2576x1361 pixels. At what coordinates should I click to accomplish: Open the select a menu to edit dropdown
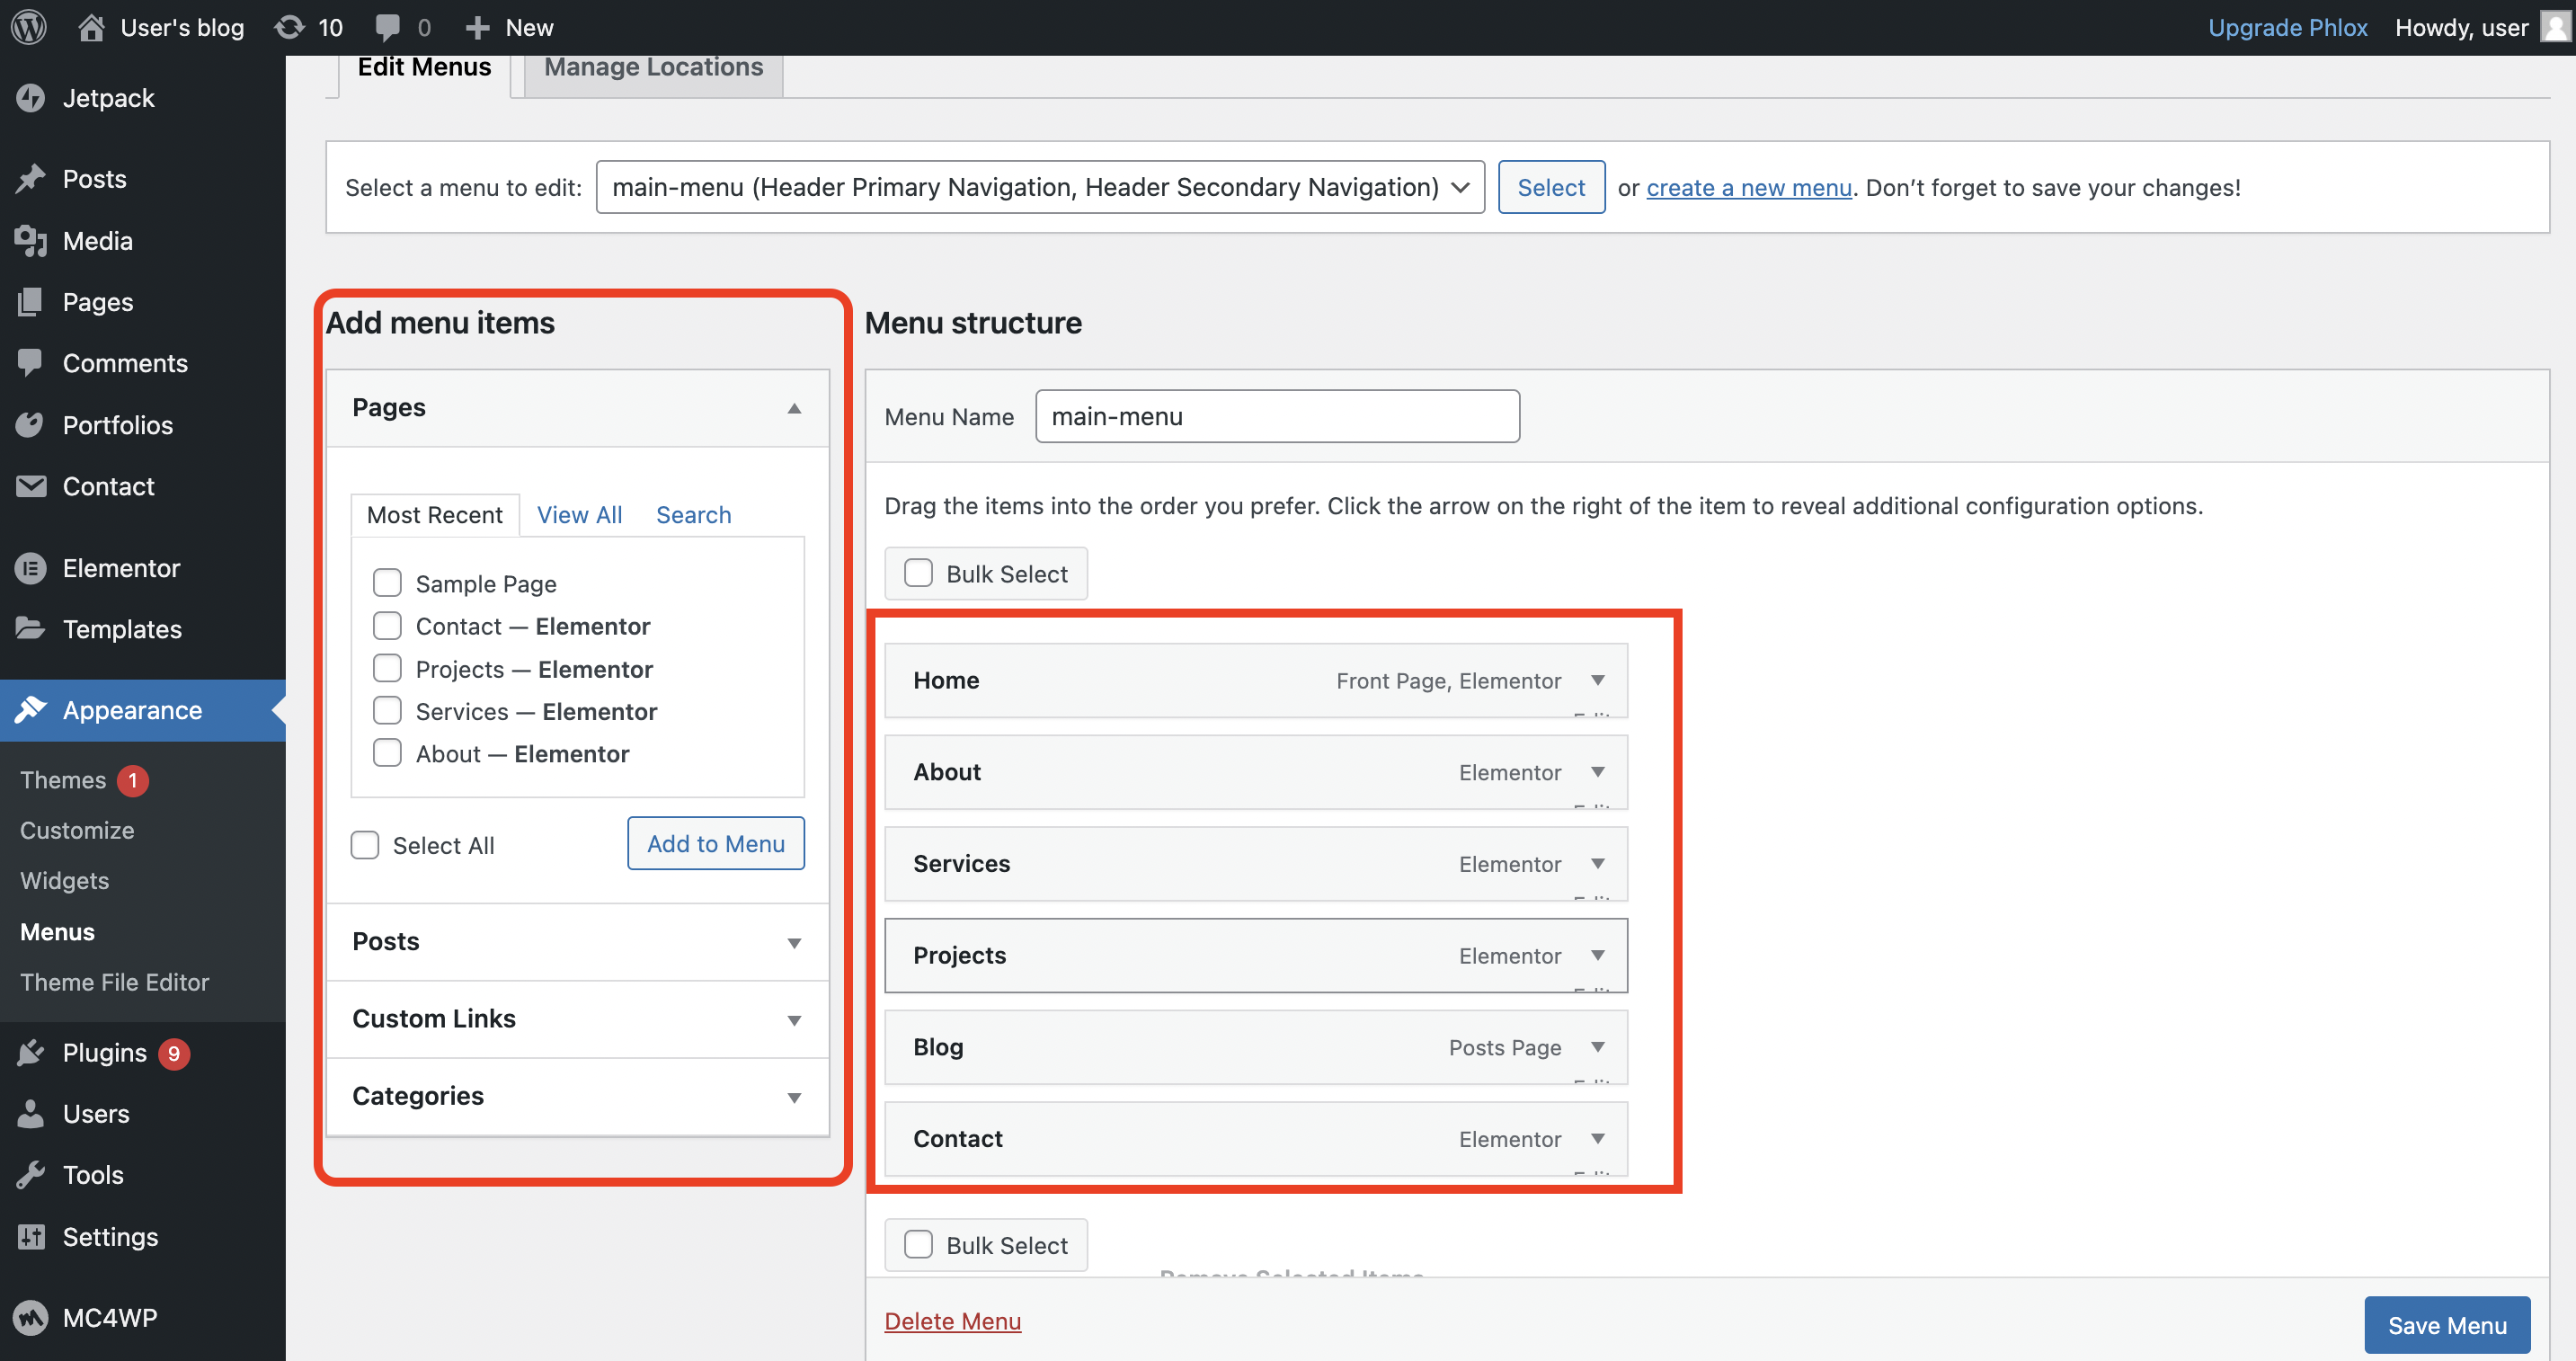(x=1039, y=187)
